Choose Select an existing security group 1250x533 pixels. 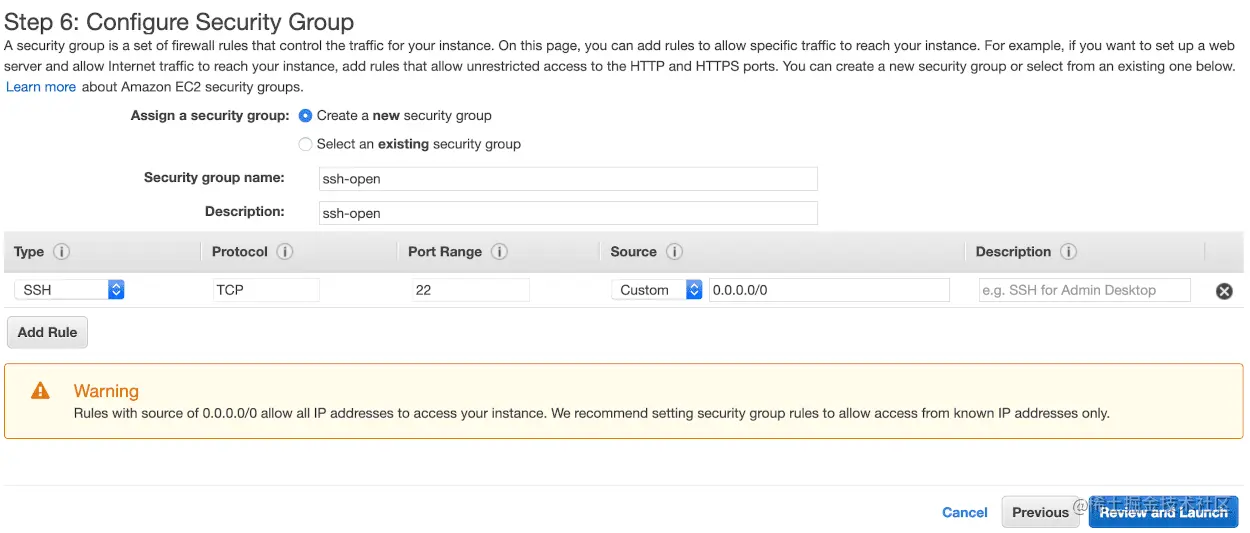(x=306, y=144)
